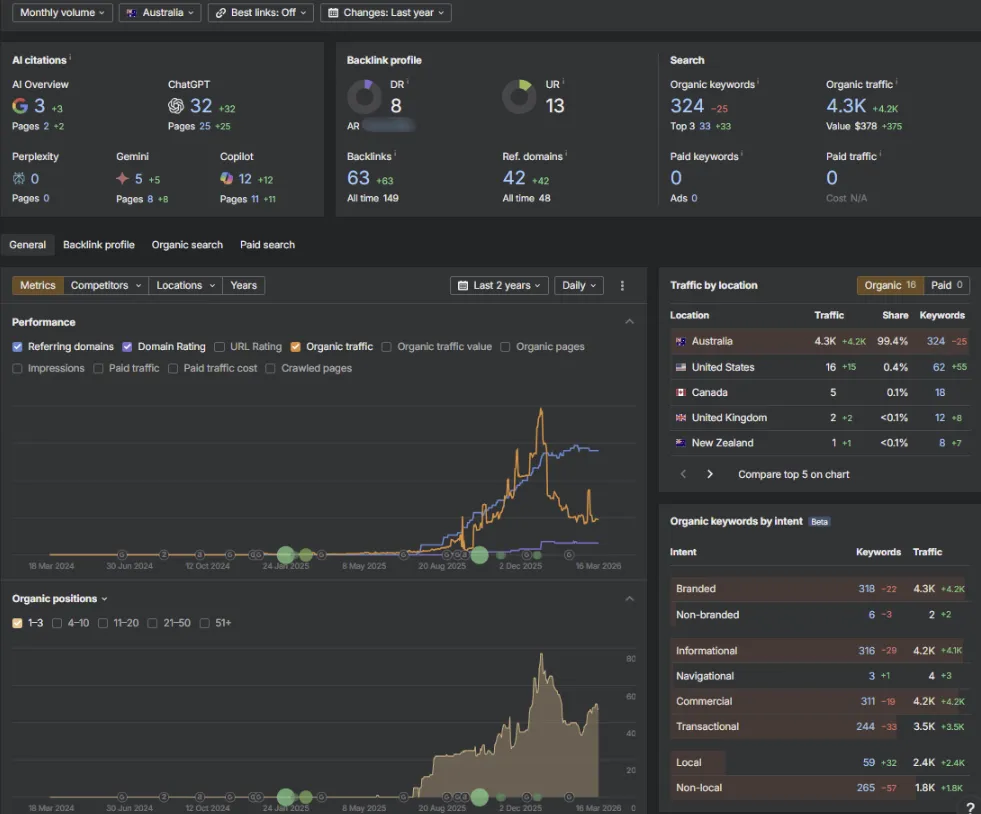Click the Canada flag icon
Image resolution: width=981 pixels, height=814 pixels.
681,392
